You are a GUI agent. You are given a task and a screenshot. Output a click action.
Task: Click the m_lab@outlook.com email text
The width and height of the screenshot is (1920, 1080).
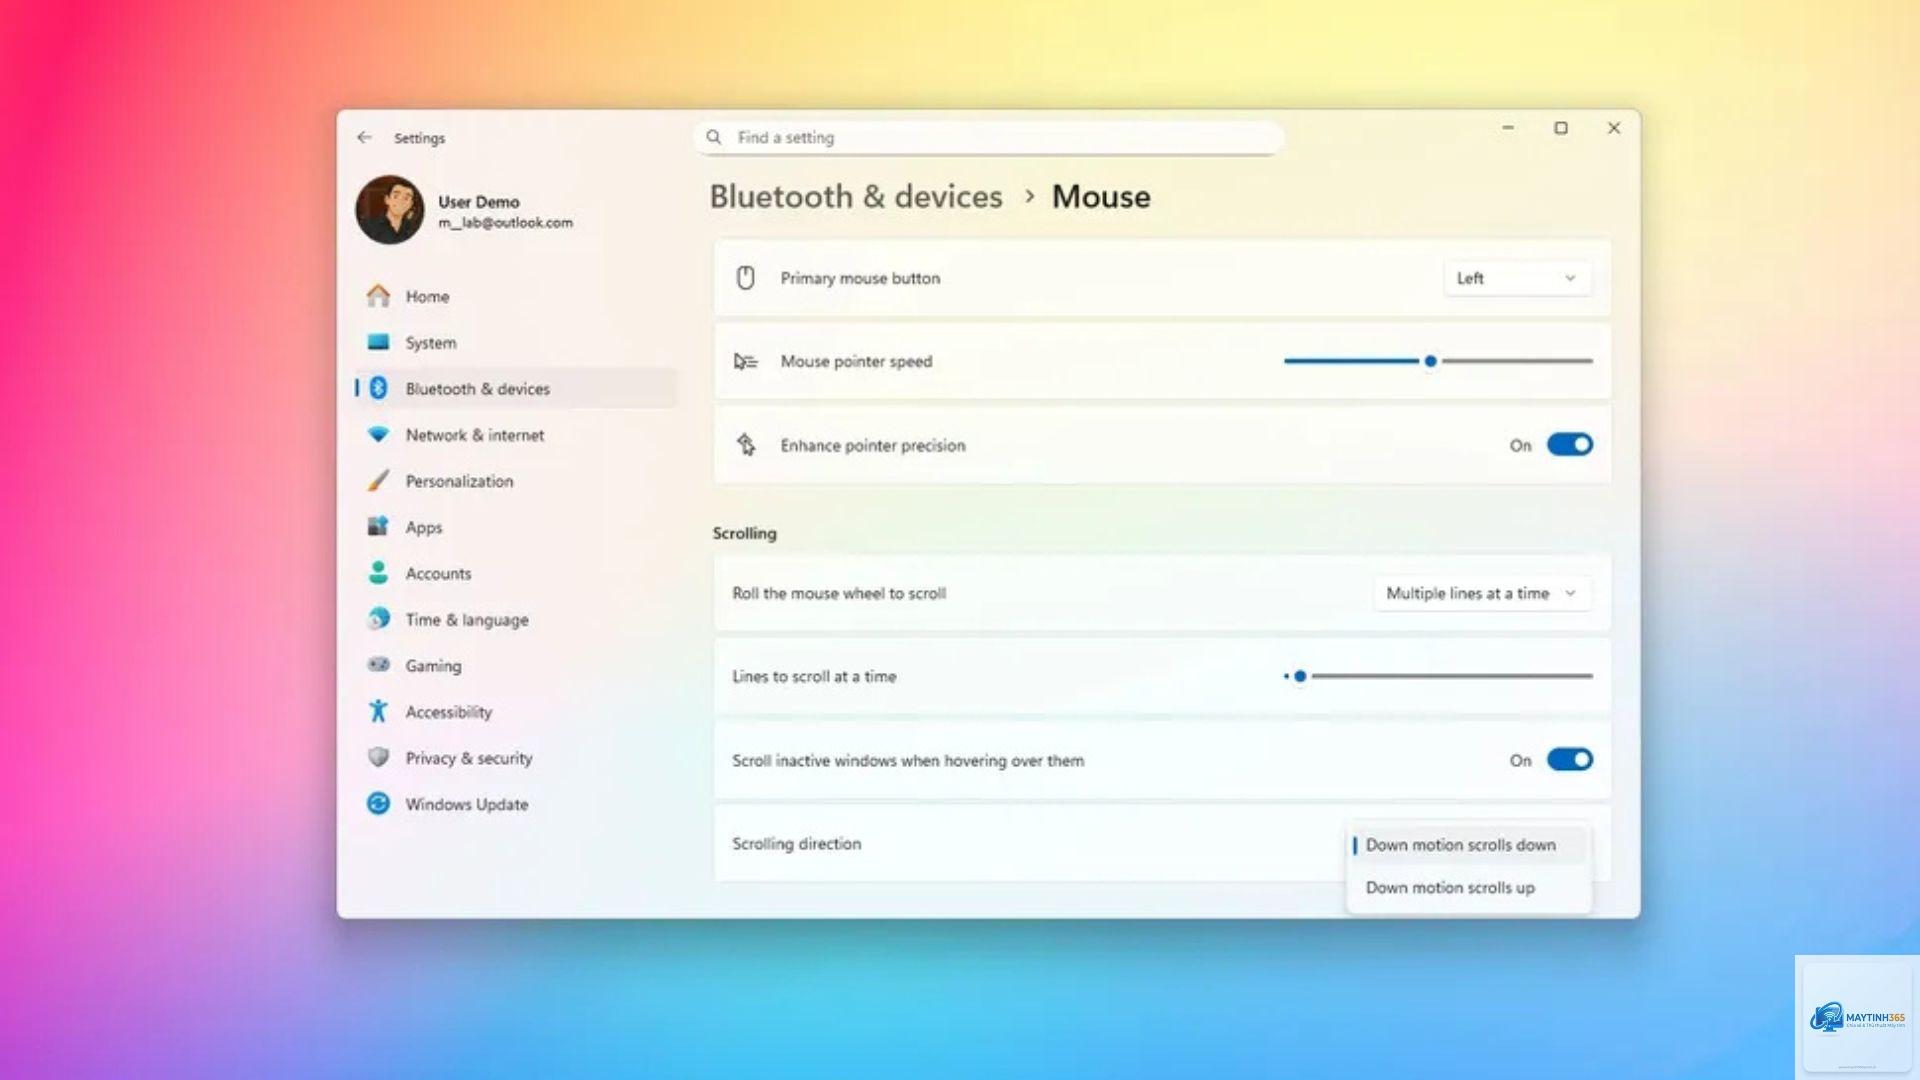pos(505,223)
